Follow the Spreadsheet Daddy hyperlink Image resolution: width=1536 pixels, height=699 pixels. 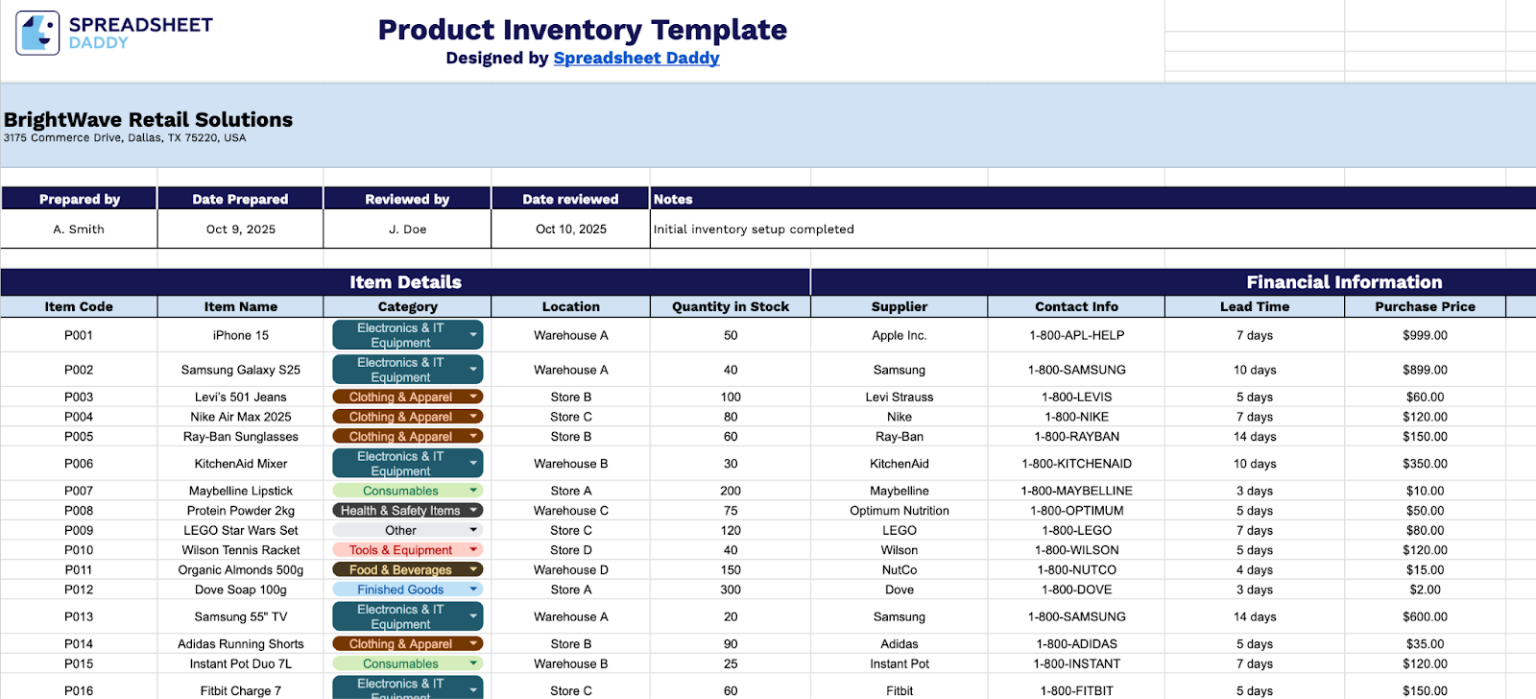pos(637,58)
